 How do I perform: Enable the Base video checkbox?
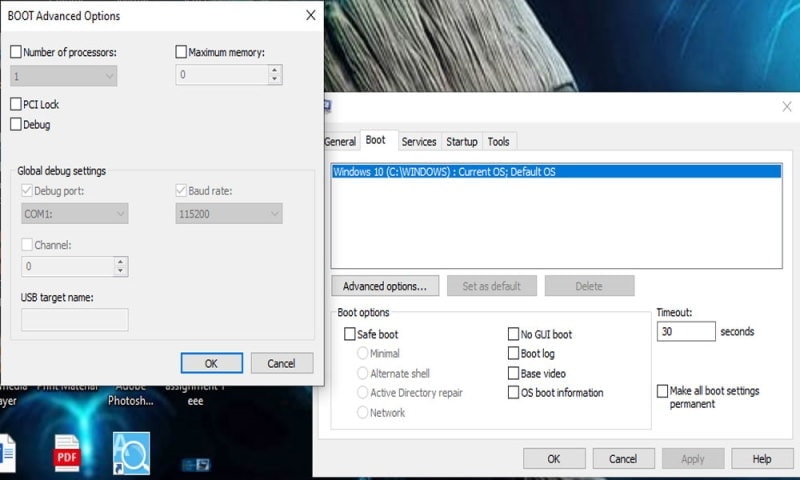[513, 373]
